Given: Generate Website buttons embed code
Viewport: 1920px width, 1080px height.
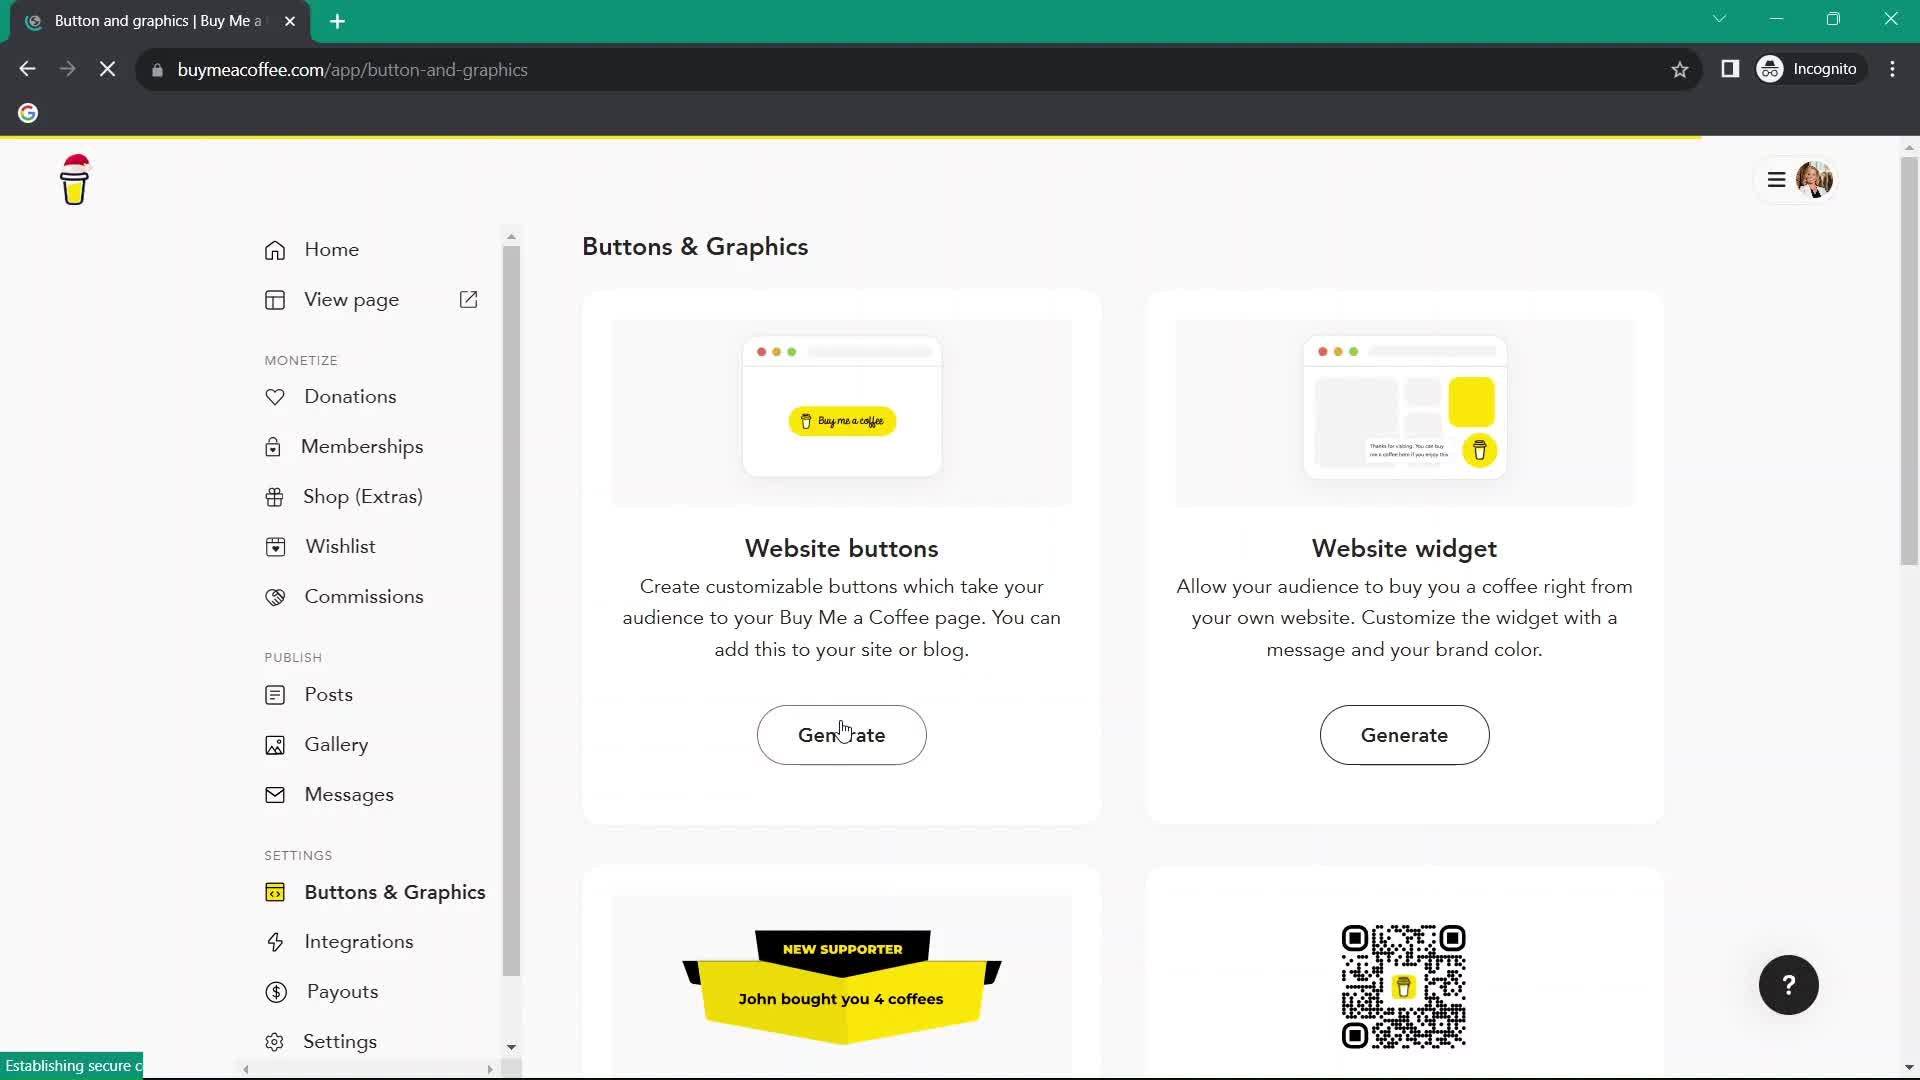Looking at the screenshot, I should pyautogui.click(x=843, y=736).
